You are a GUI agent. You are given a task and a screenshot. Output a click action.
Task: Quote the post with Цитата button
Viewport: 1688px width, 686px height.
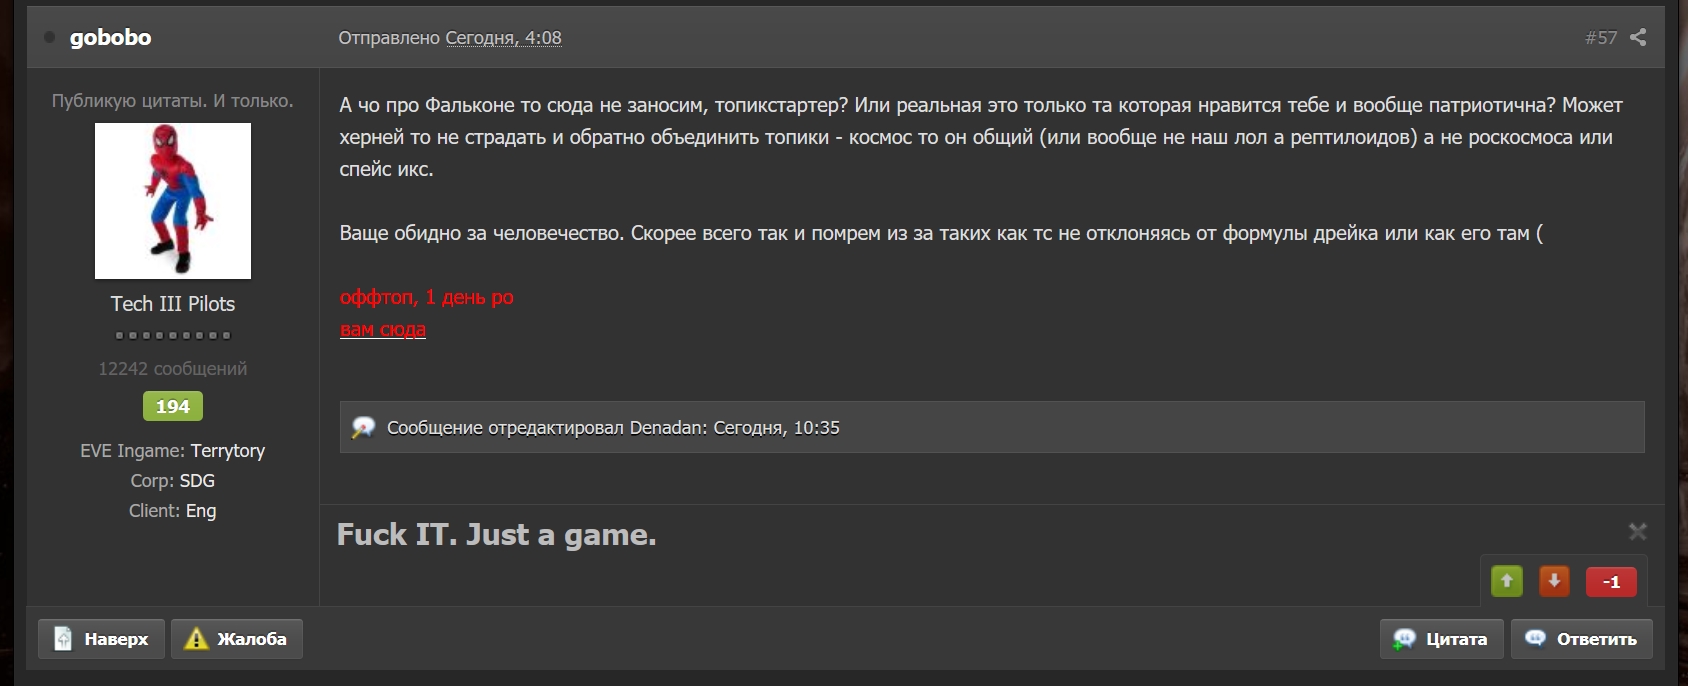coord(1442,639)
